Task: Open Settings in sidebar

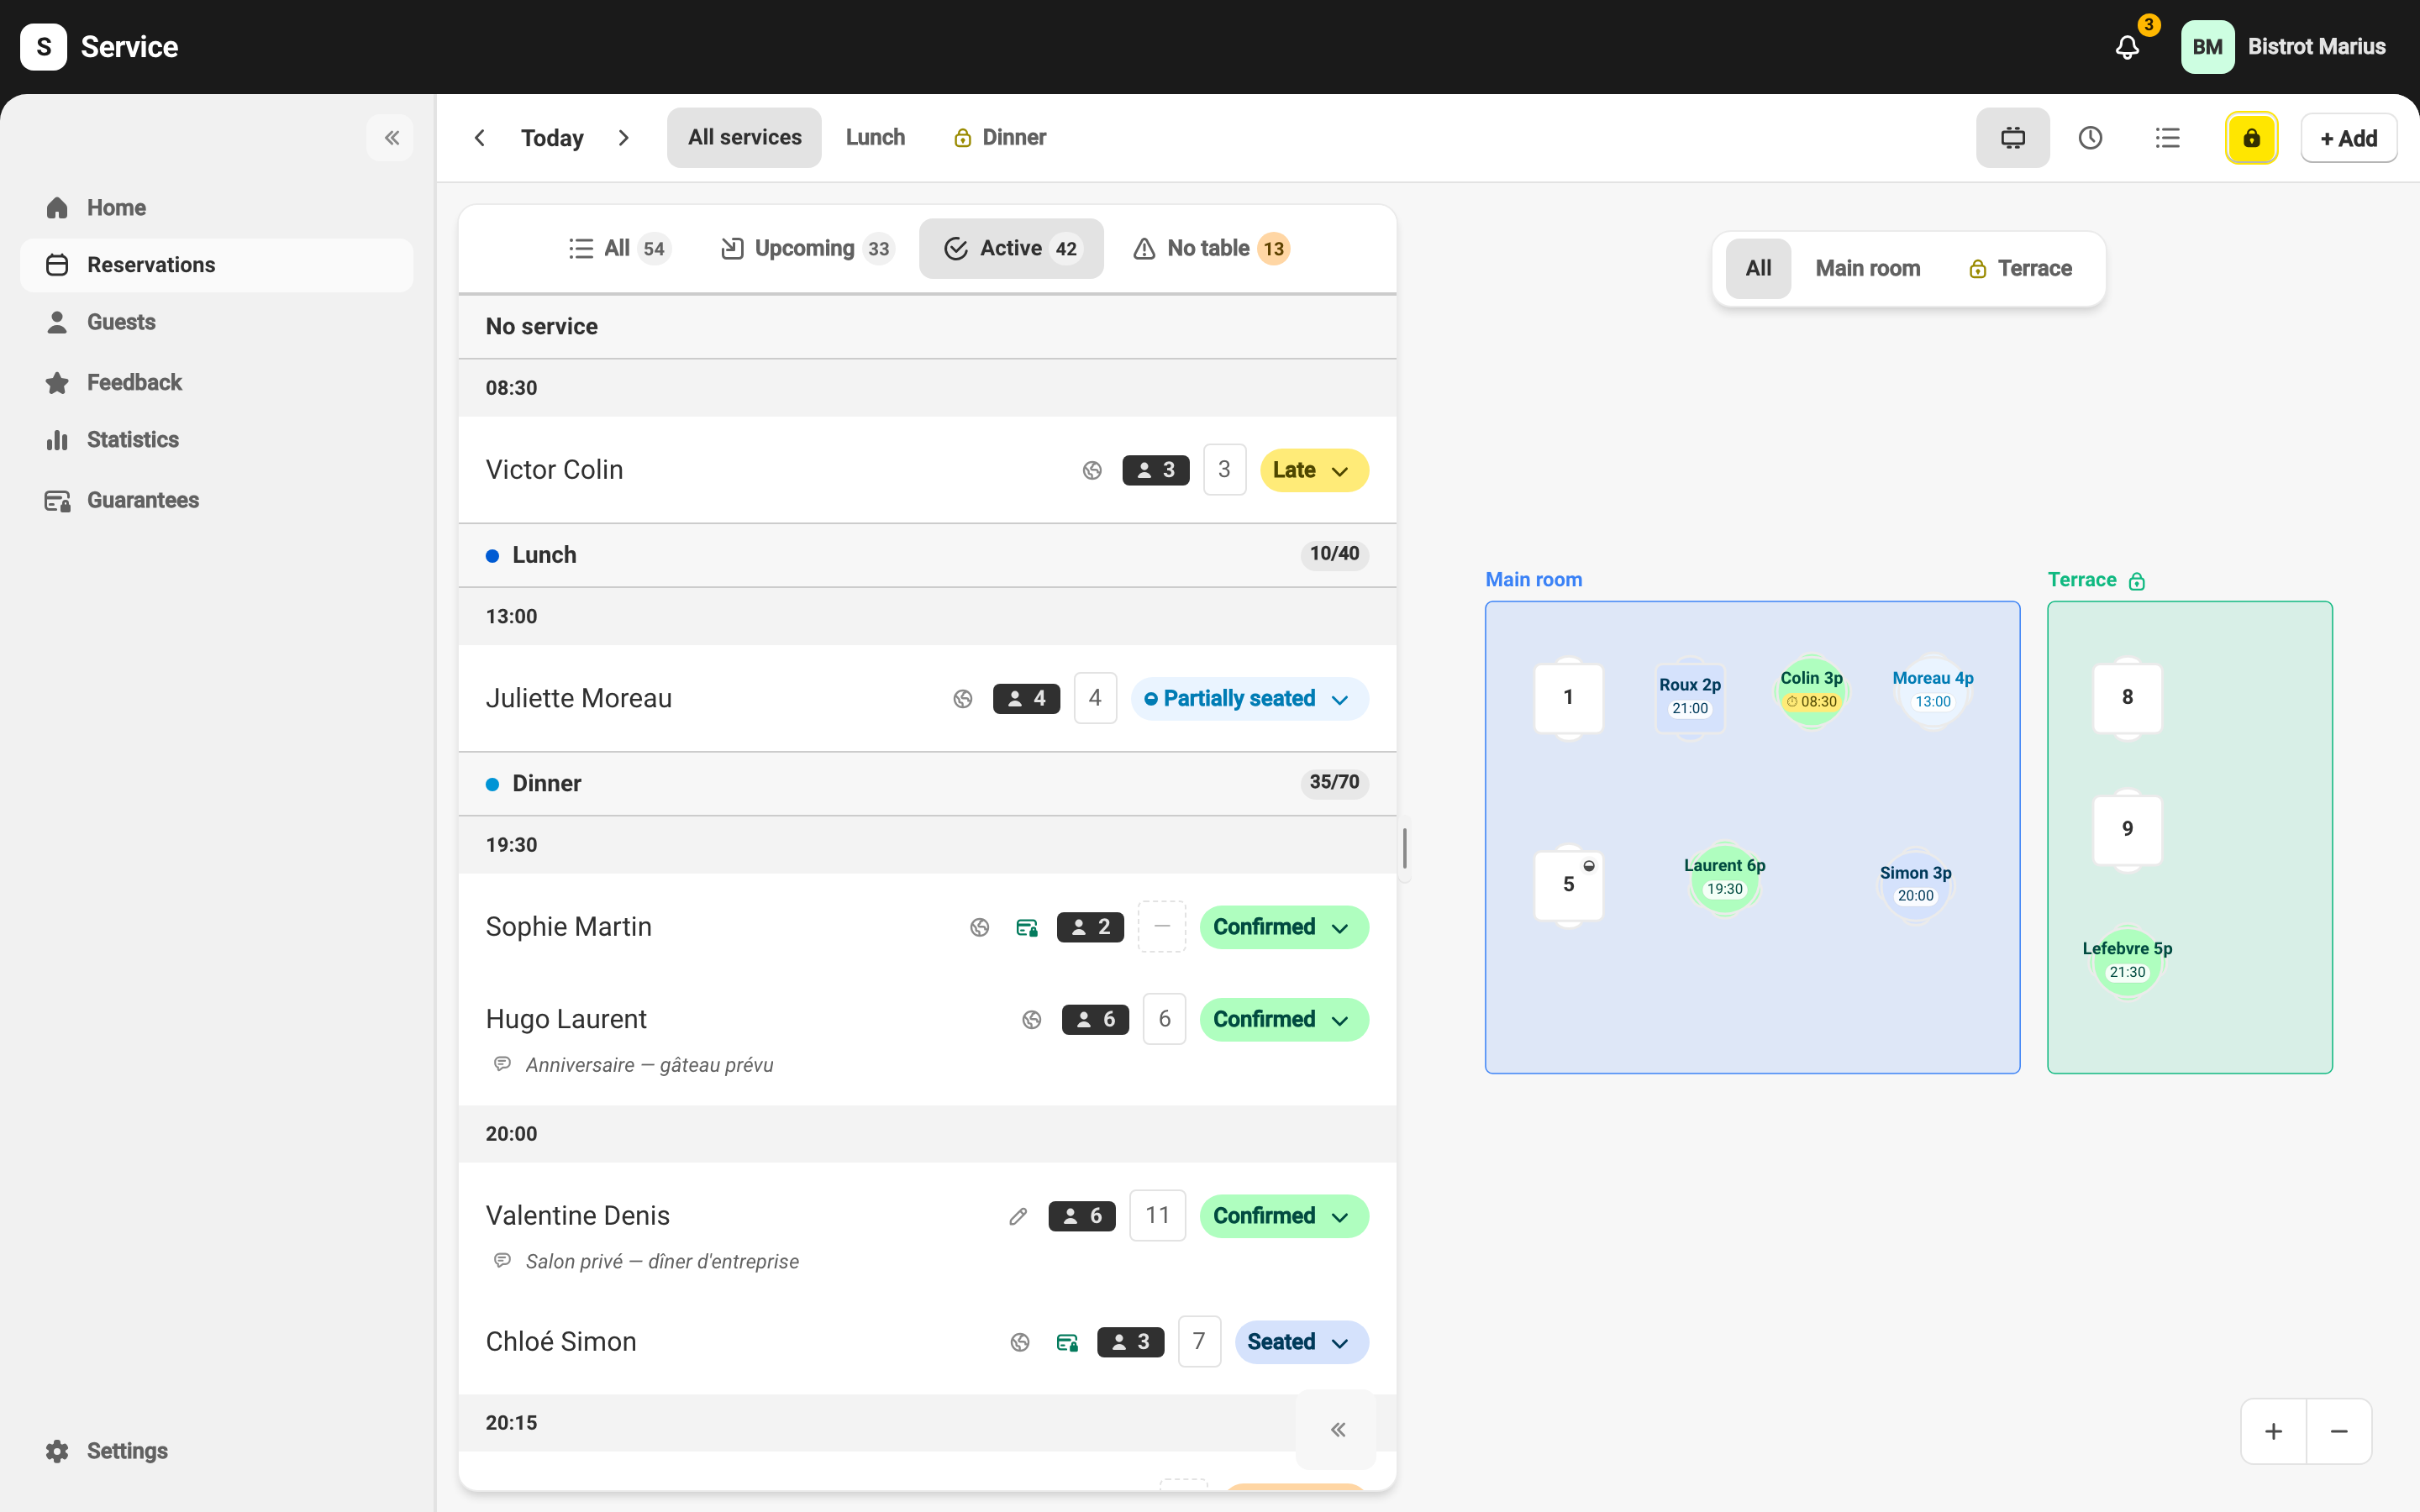Action: tap(216, 1451)
